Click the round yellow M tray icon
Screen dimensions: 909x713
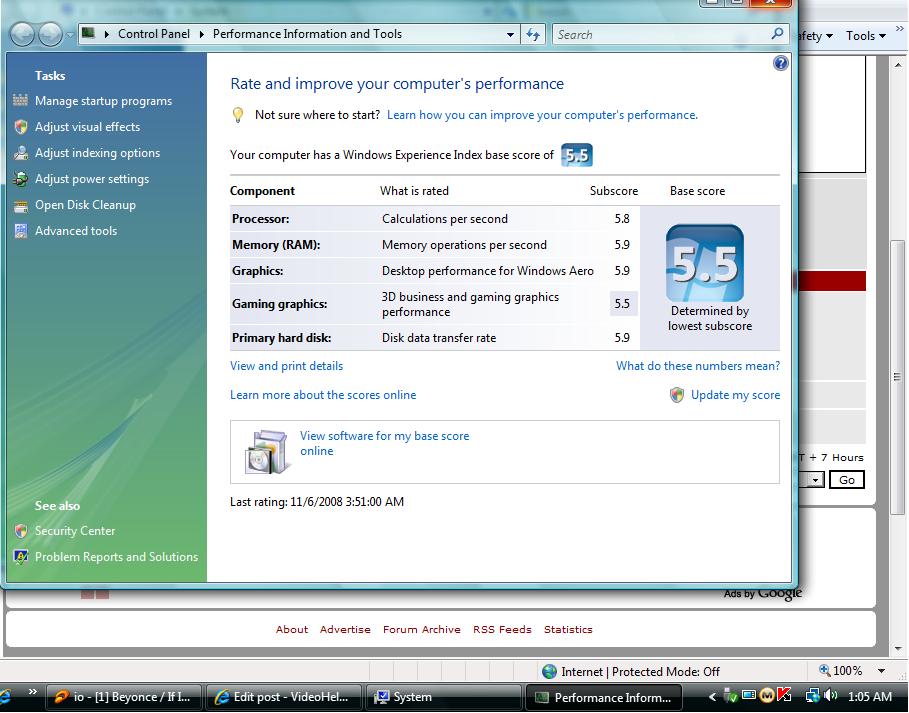(767, 695)
